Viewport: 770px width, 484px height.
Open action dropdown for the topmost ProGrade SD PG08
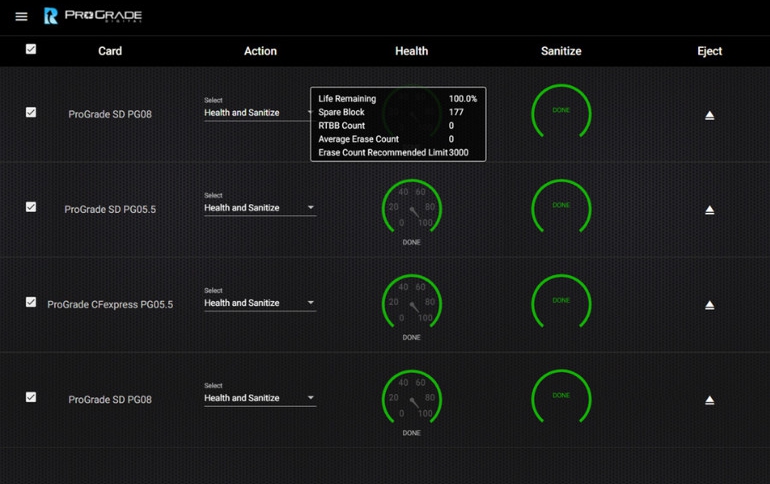257,113
